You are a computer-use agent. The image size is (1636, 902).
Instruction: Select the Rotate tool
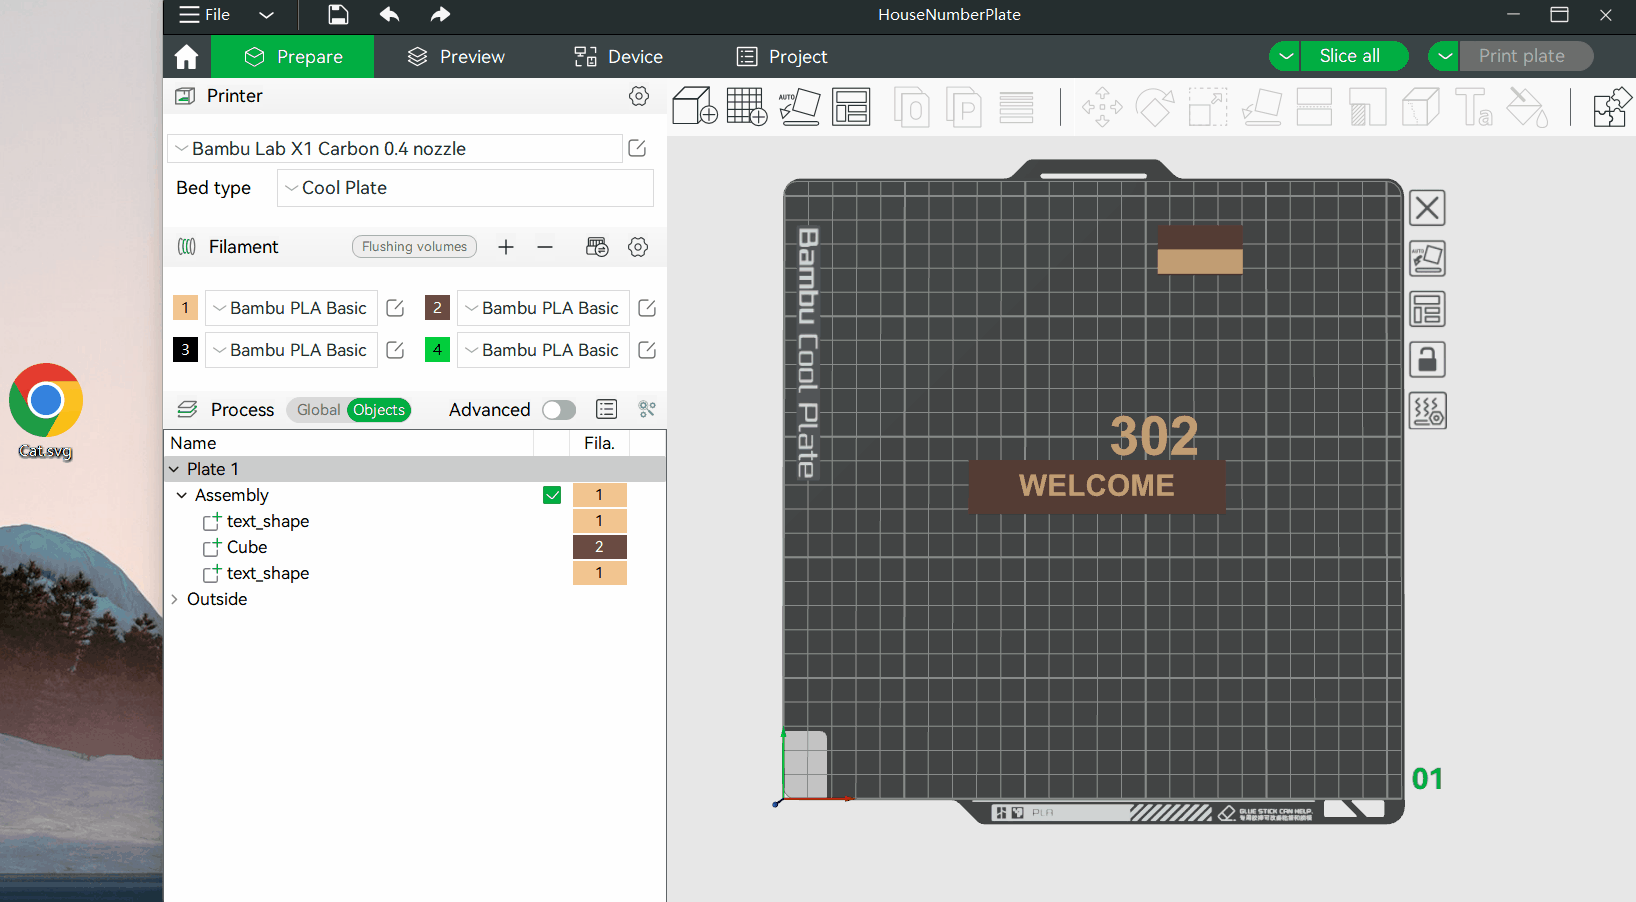[x=1154, y=107]
